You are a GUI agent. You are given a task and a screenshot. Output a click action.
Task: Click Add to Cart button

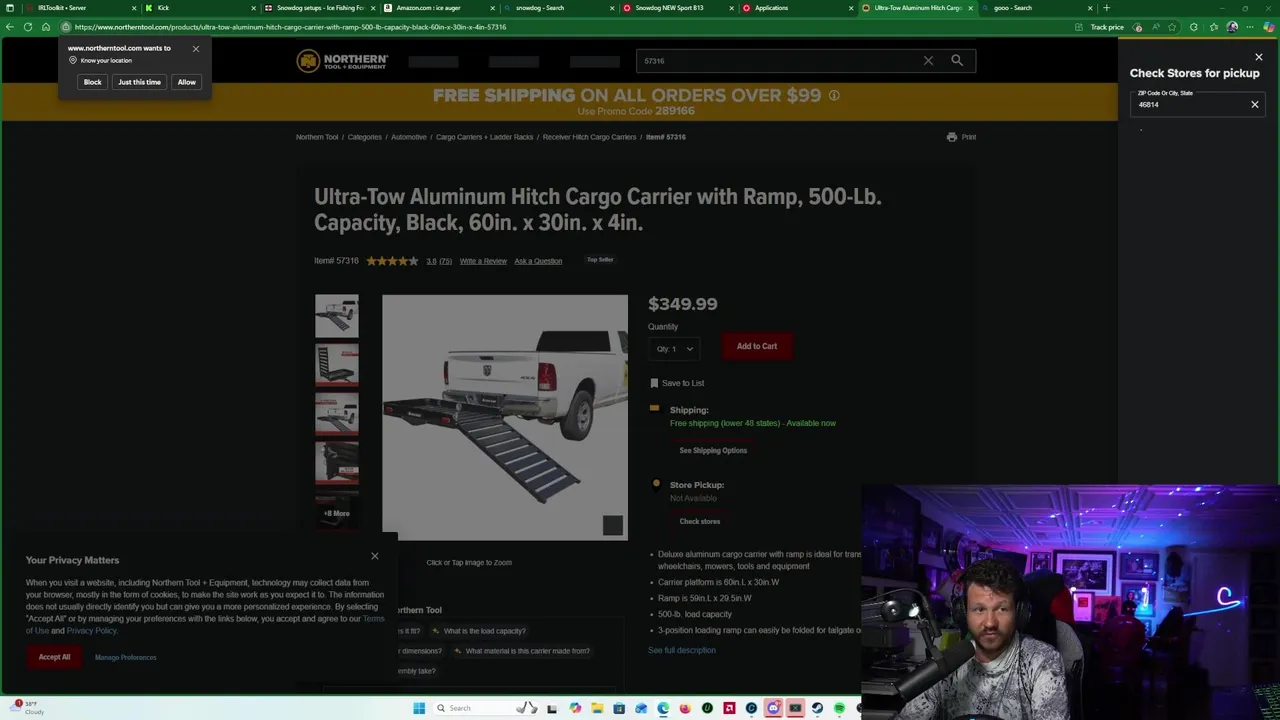757,347
